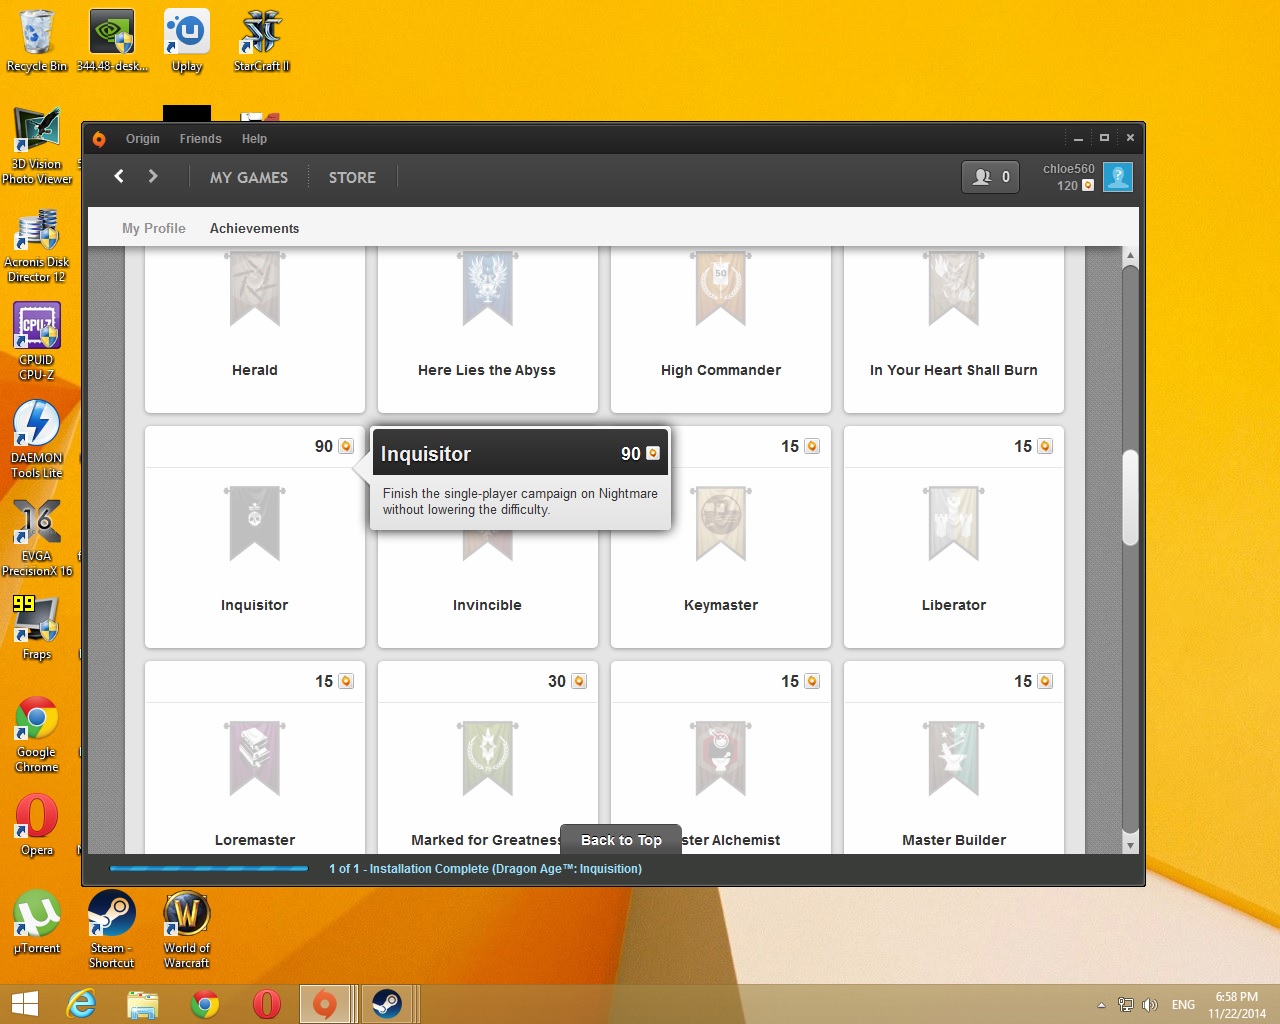The width and height of the screenshot is (1280, 1024).
Task: Open the Achievements tab
Action: [254, 228]
